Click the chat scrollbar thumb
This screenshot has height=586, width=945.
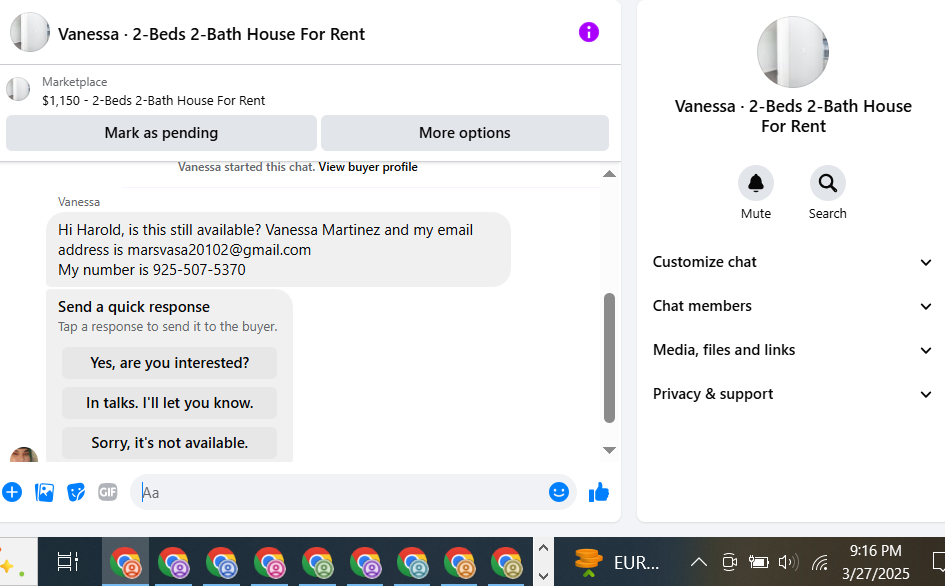pyautogui.click(x=609, y=358)
